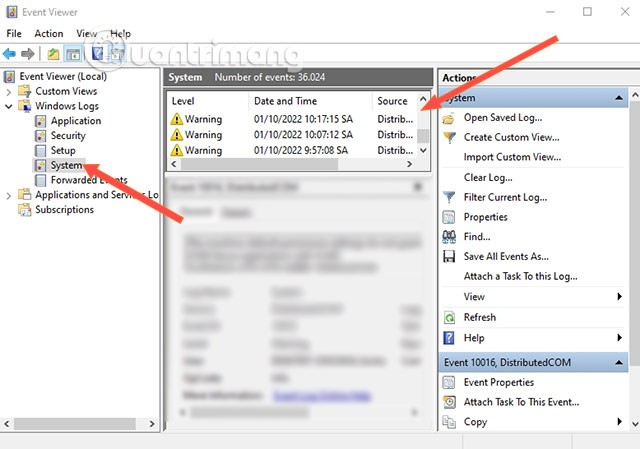
Task: Open the File menu
Action: click(x=14, y=33)
